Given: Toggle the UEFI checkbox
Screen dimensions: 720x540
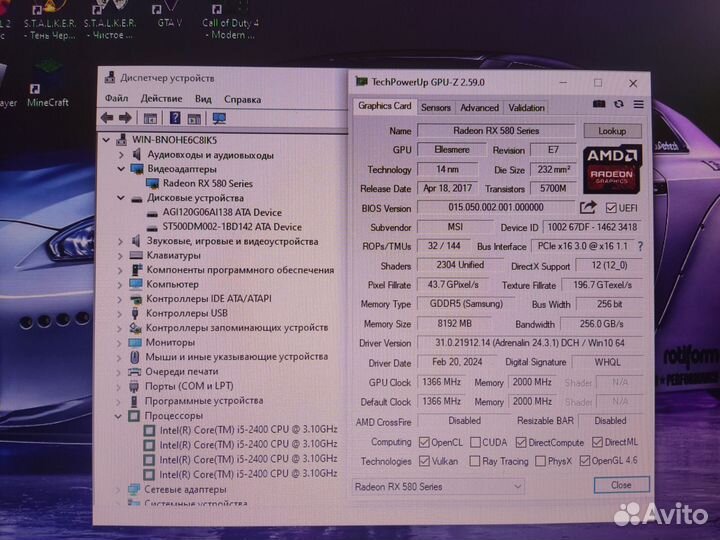Looking at the screenshot, I should pyautogui.click(x=611, y=208).
